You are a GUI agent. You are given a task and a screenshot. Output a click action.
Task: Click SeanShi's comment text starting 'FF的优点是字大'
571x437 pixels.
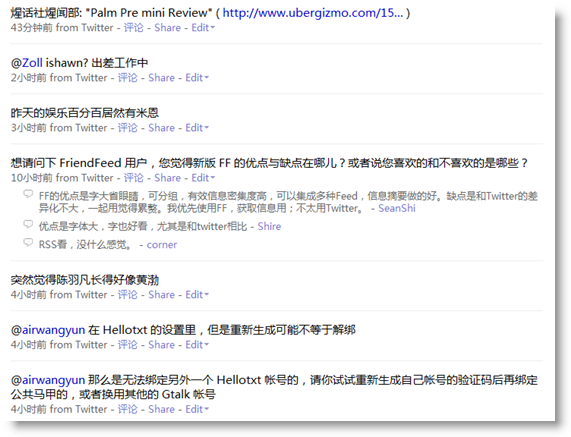pyautogui.click(x=288, y=202)
